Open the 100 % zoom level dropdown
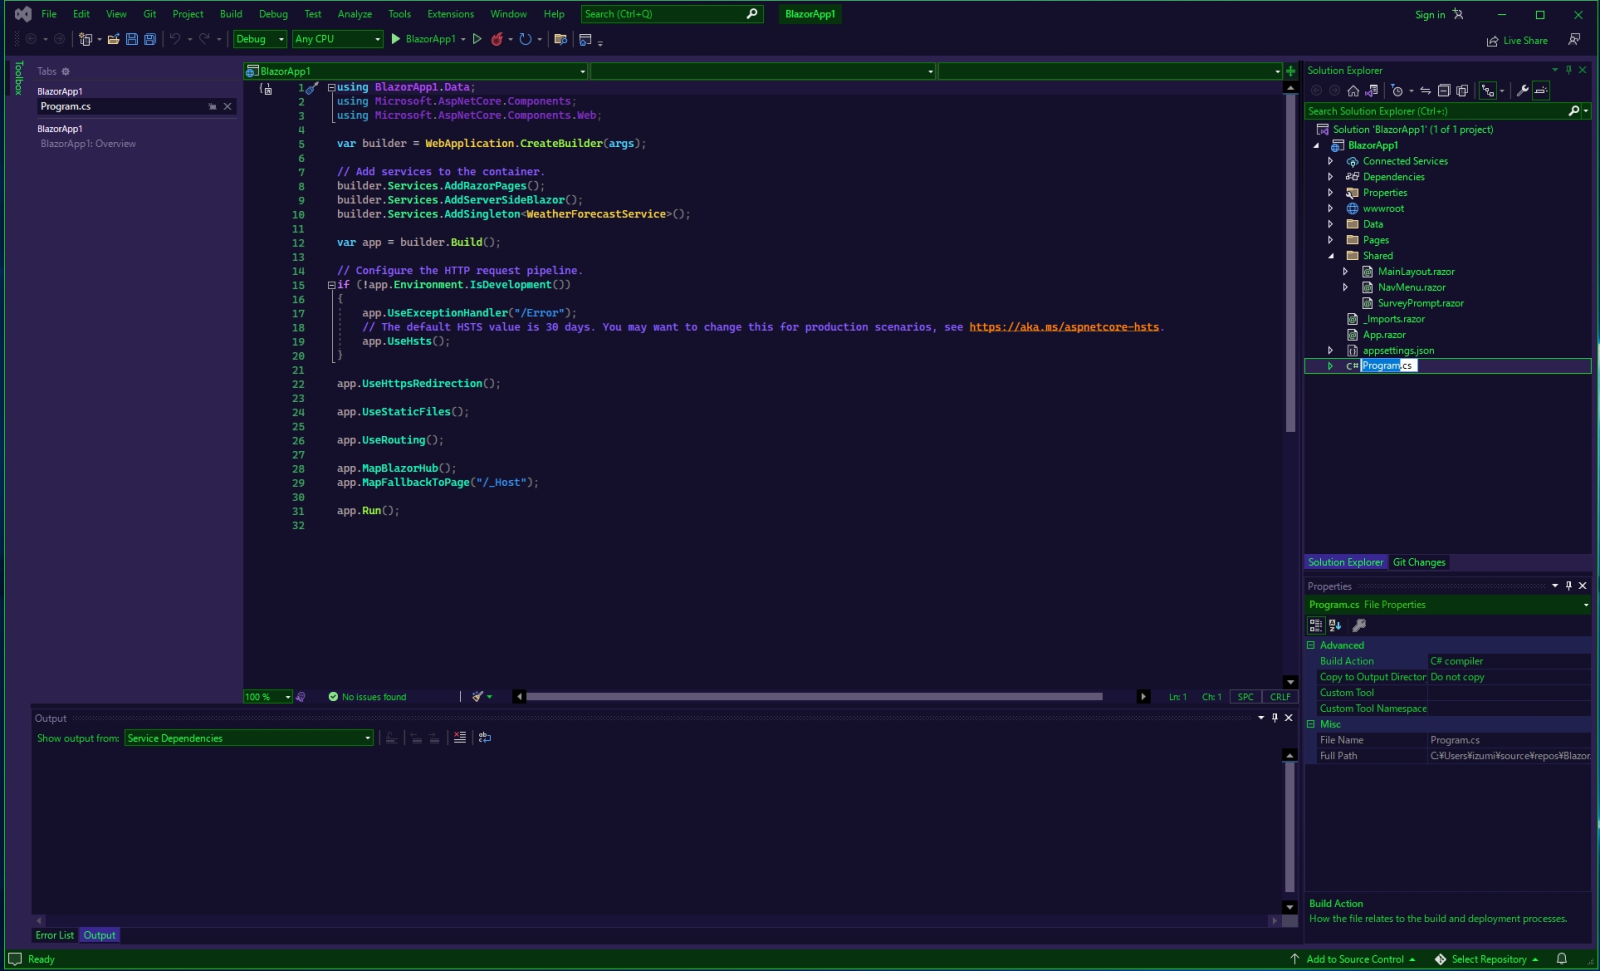 click(268, 697)
